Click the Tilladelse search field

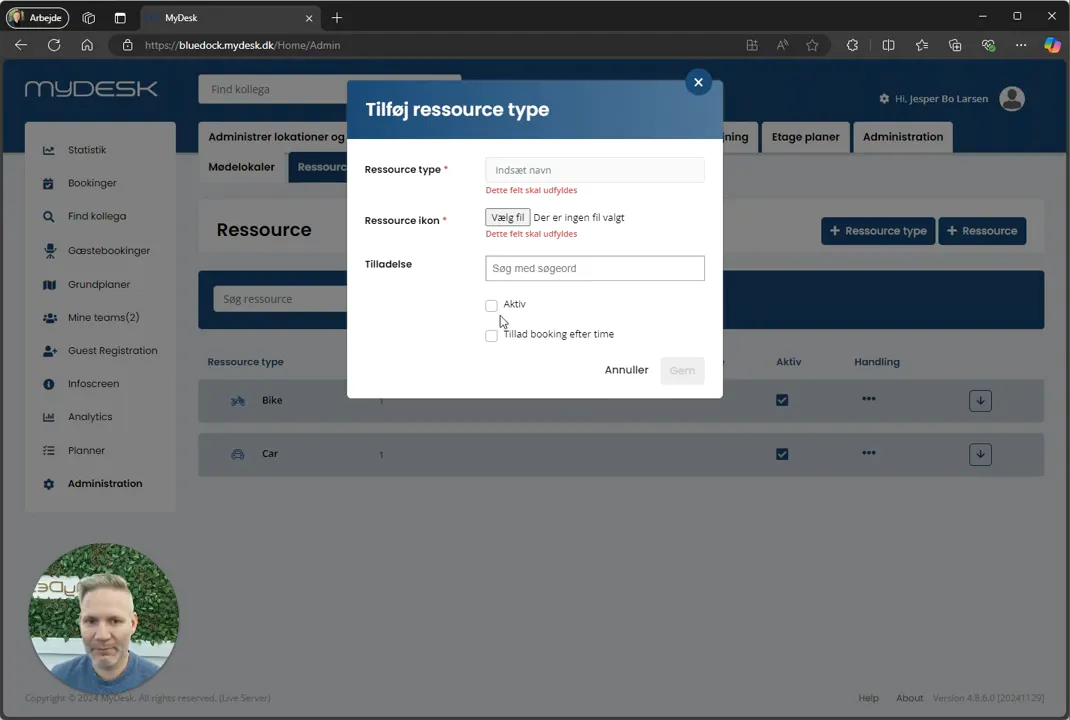[594, 268]
